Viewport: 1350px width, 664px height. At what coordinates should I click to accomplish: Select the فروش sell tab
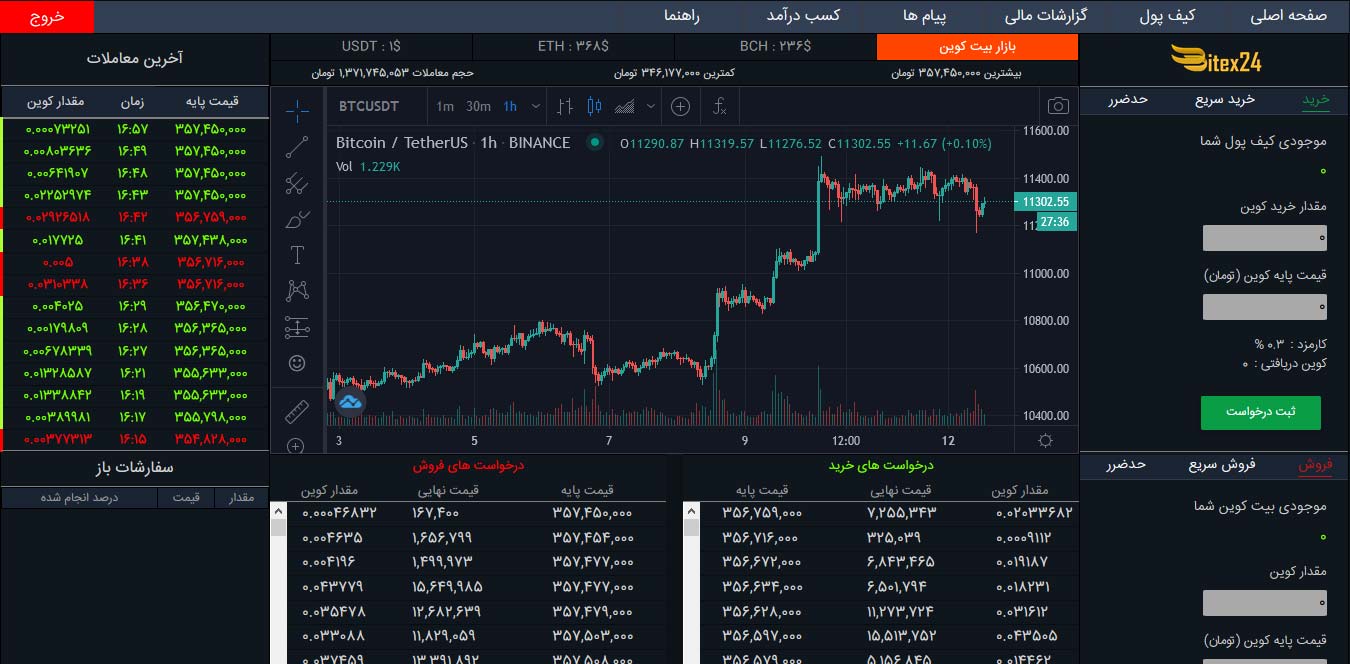tap(1315, 465)
